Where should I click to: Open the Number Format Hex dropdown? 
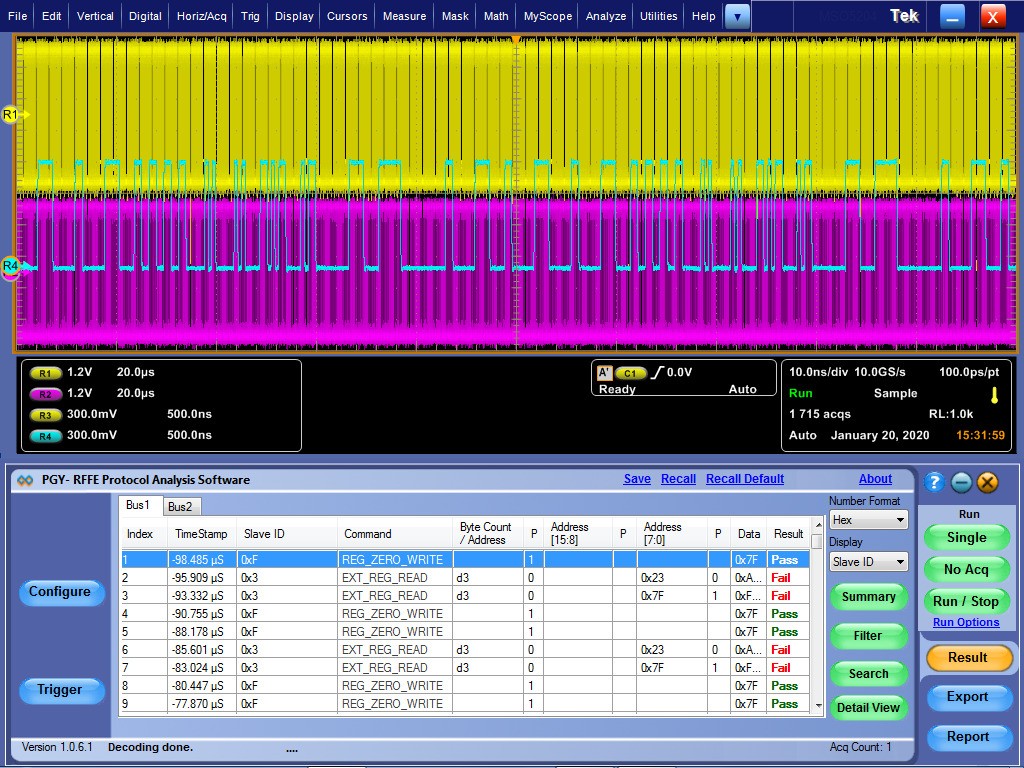tap(868, 520)
